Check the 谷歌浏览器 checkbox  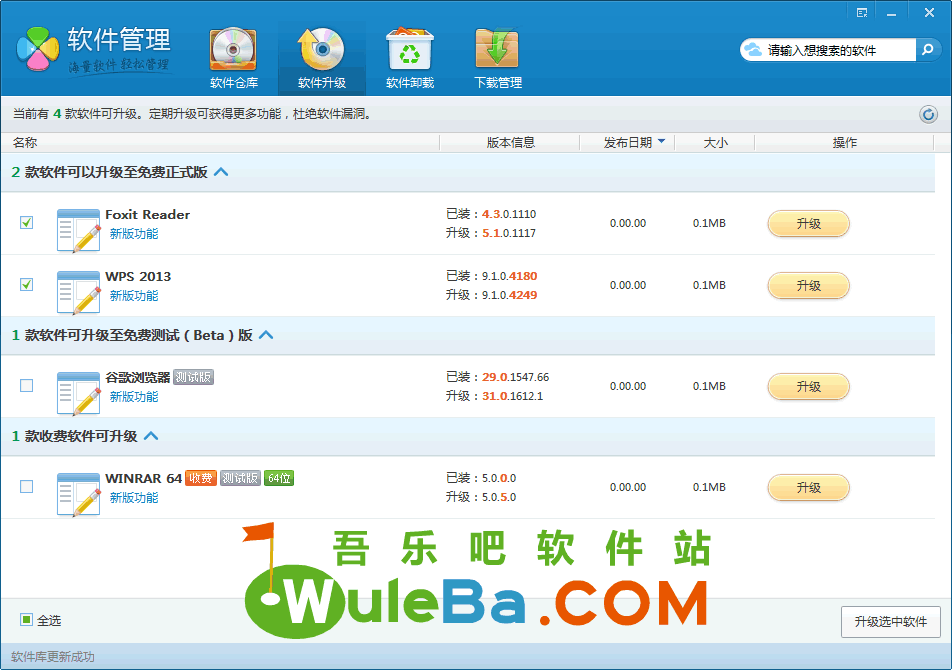pyautogui.click(x=27, y=385)
